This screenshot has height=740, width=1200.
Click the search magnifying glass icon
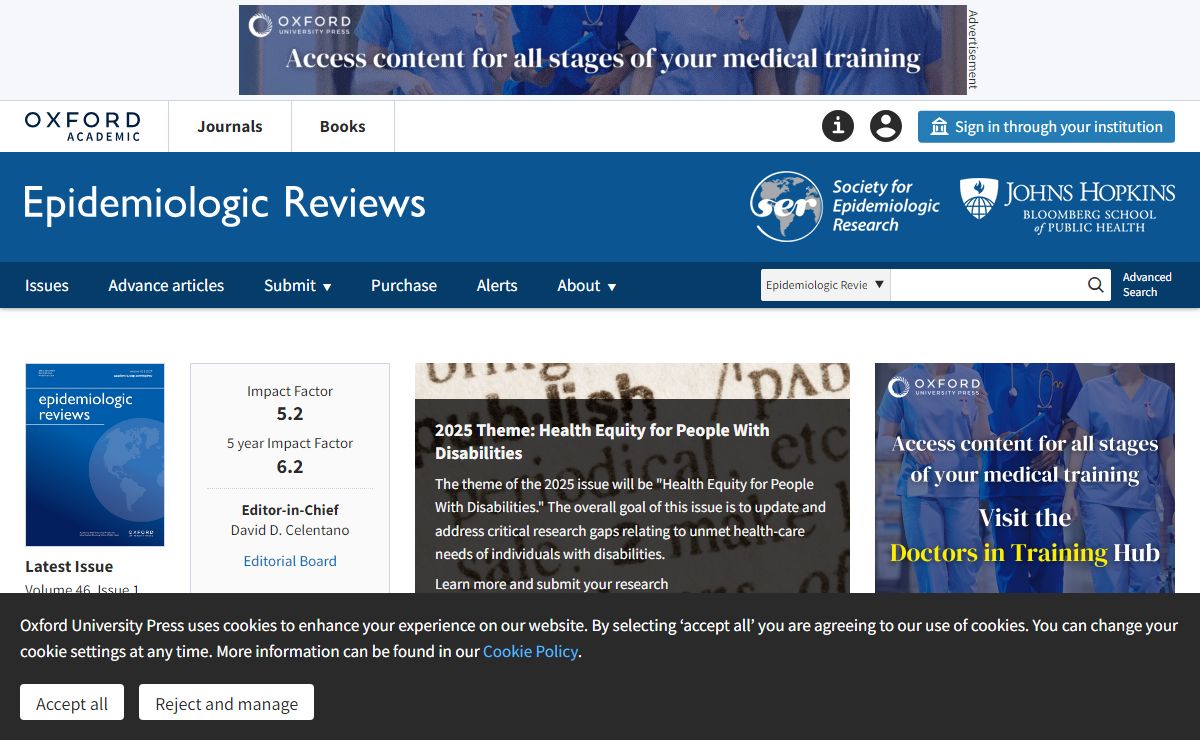click(1096, 285)
